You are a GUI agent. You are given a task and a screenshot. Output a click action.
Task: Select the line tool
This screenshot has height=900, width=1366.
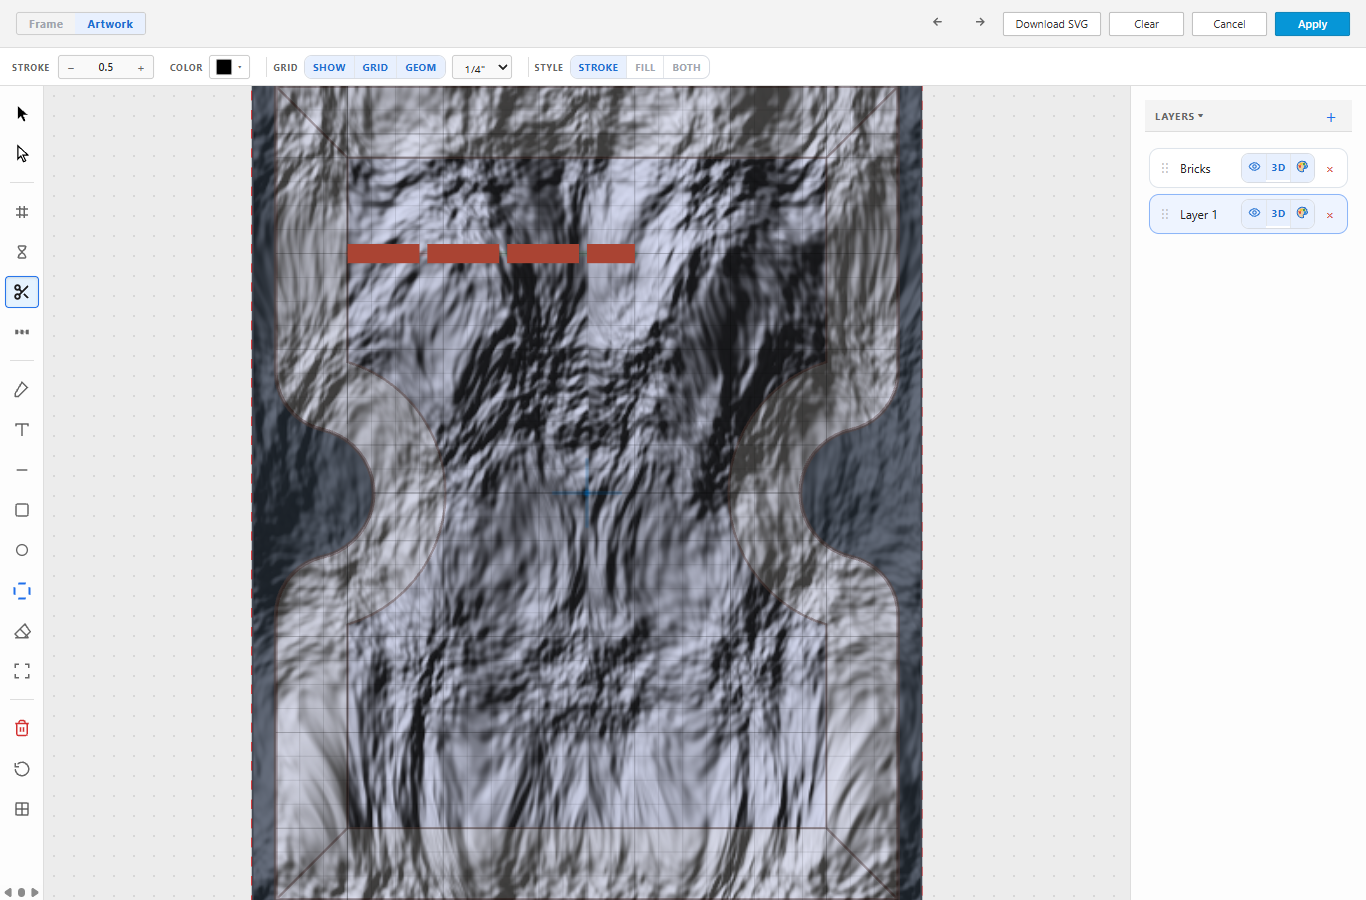coord(22,470)
